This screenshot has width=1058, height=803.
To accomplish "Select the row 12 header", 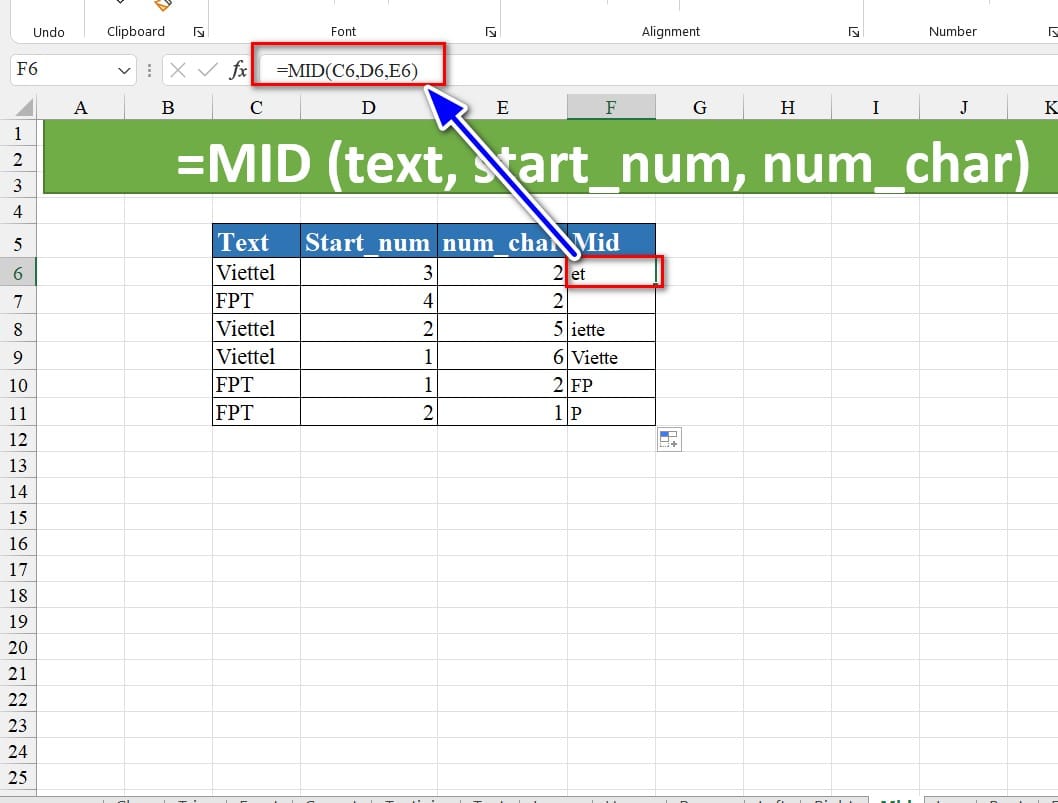I will [x=20, y=439].
